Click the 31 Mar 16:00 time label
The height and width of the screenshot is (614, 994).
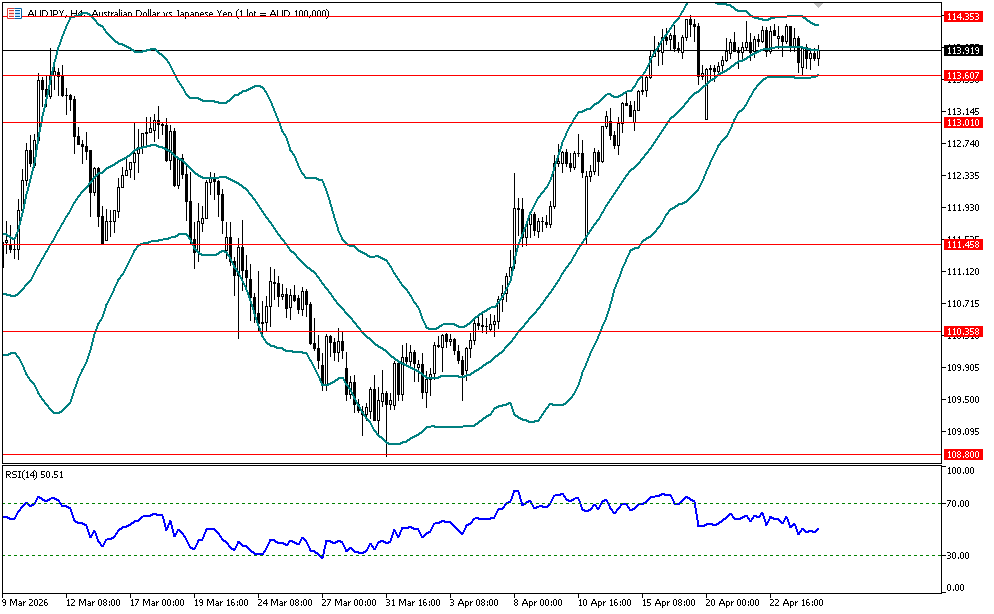[x=412, y=603]
